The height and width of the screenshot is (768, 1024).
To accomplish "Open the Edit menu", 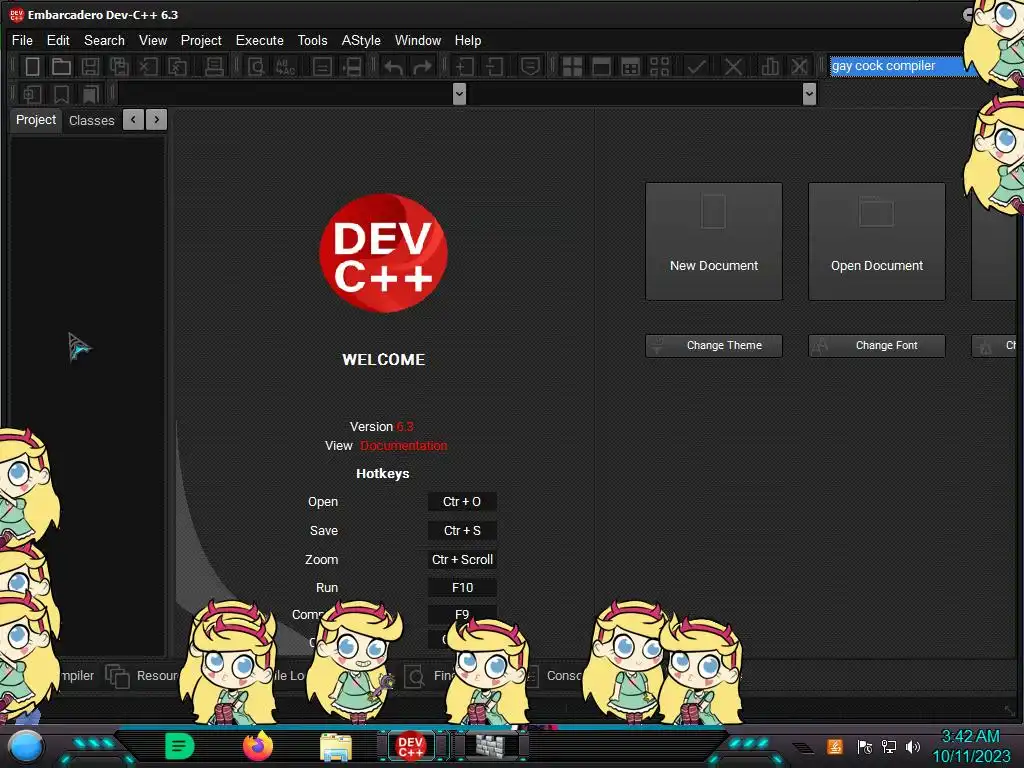I will coord(58,40).
